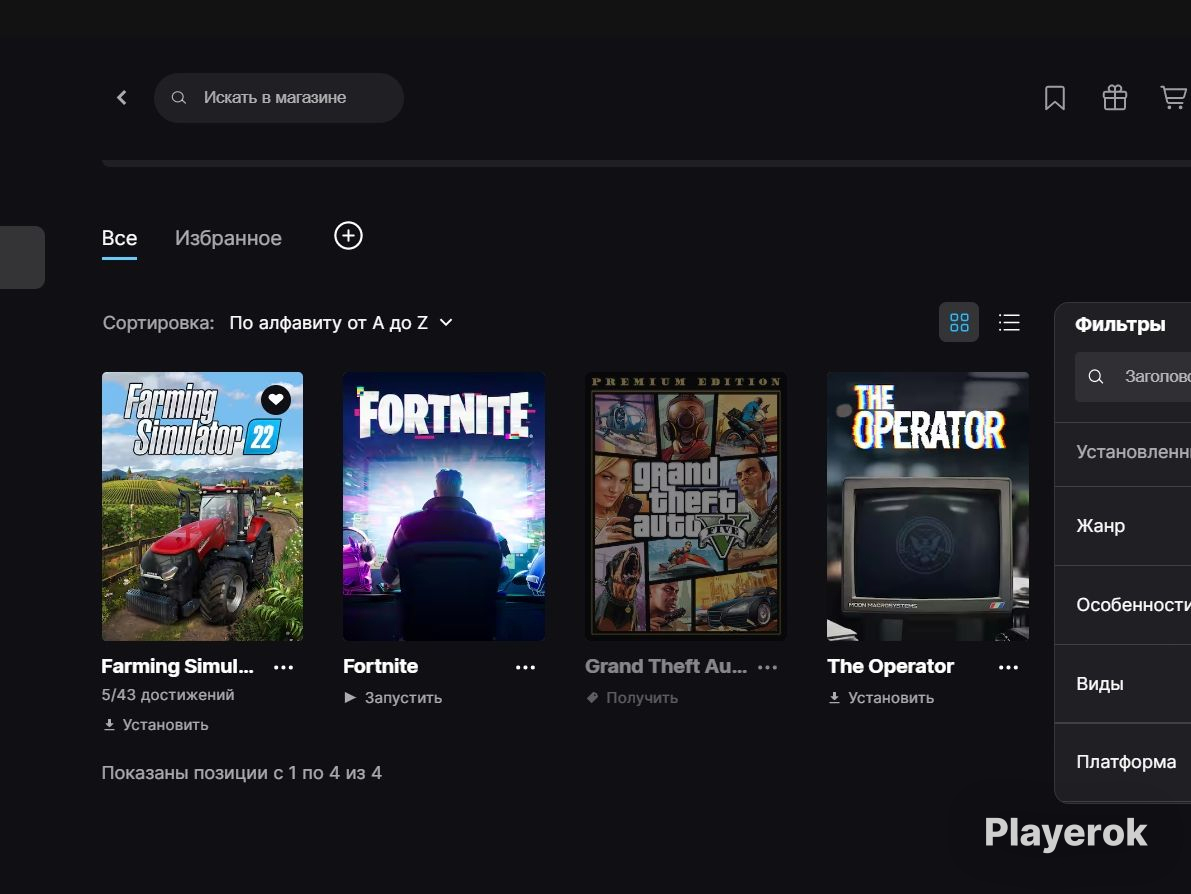Expand the Установленные filter
The height and width of the screenshot is (894, 1191).
(x=1123, y=452)
